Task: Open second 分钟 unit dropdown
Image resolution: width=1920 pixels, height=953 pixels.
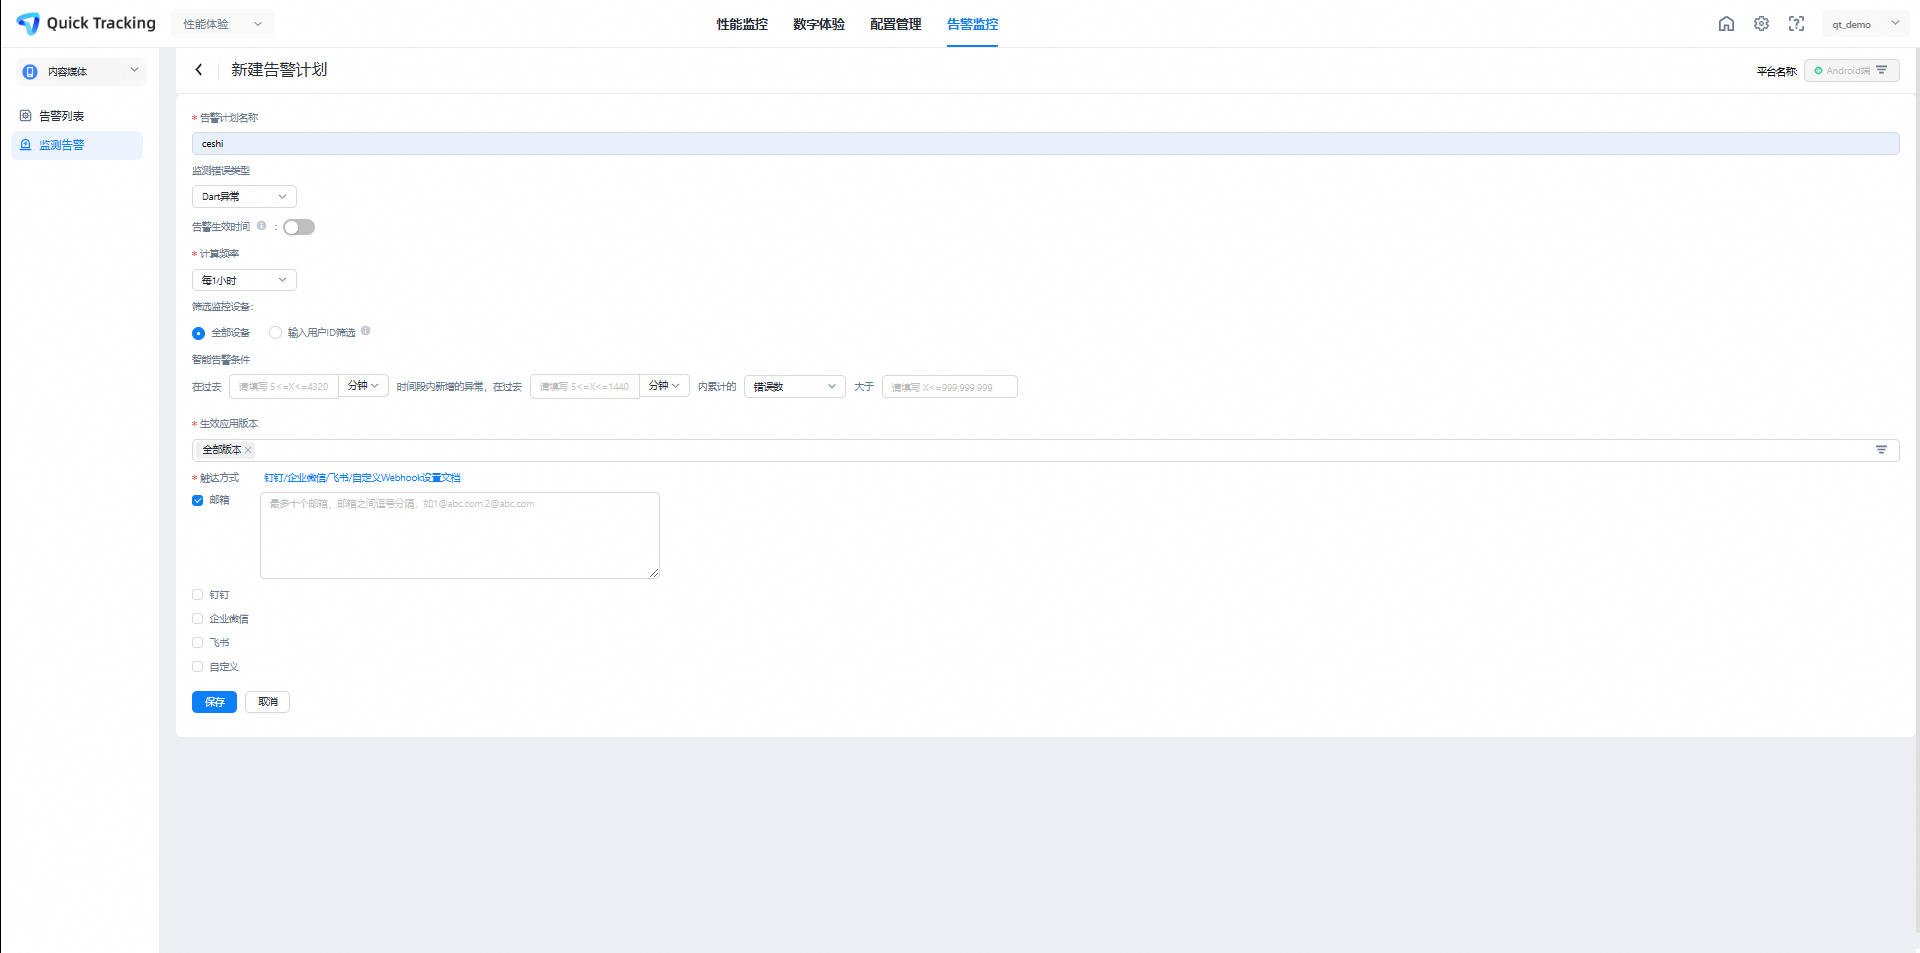Action: coord(665,386)
